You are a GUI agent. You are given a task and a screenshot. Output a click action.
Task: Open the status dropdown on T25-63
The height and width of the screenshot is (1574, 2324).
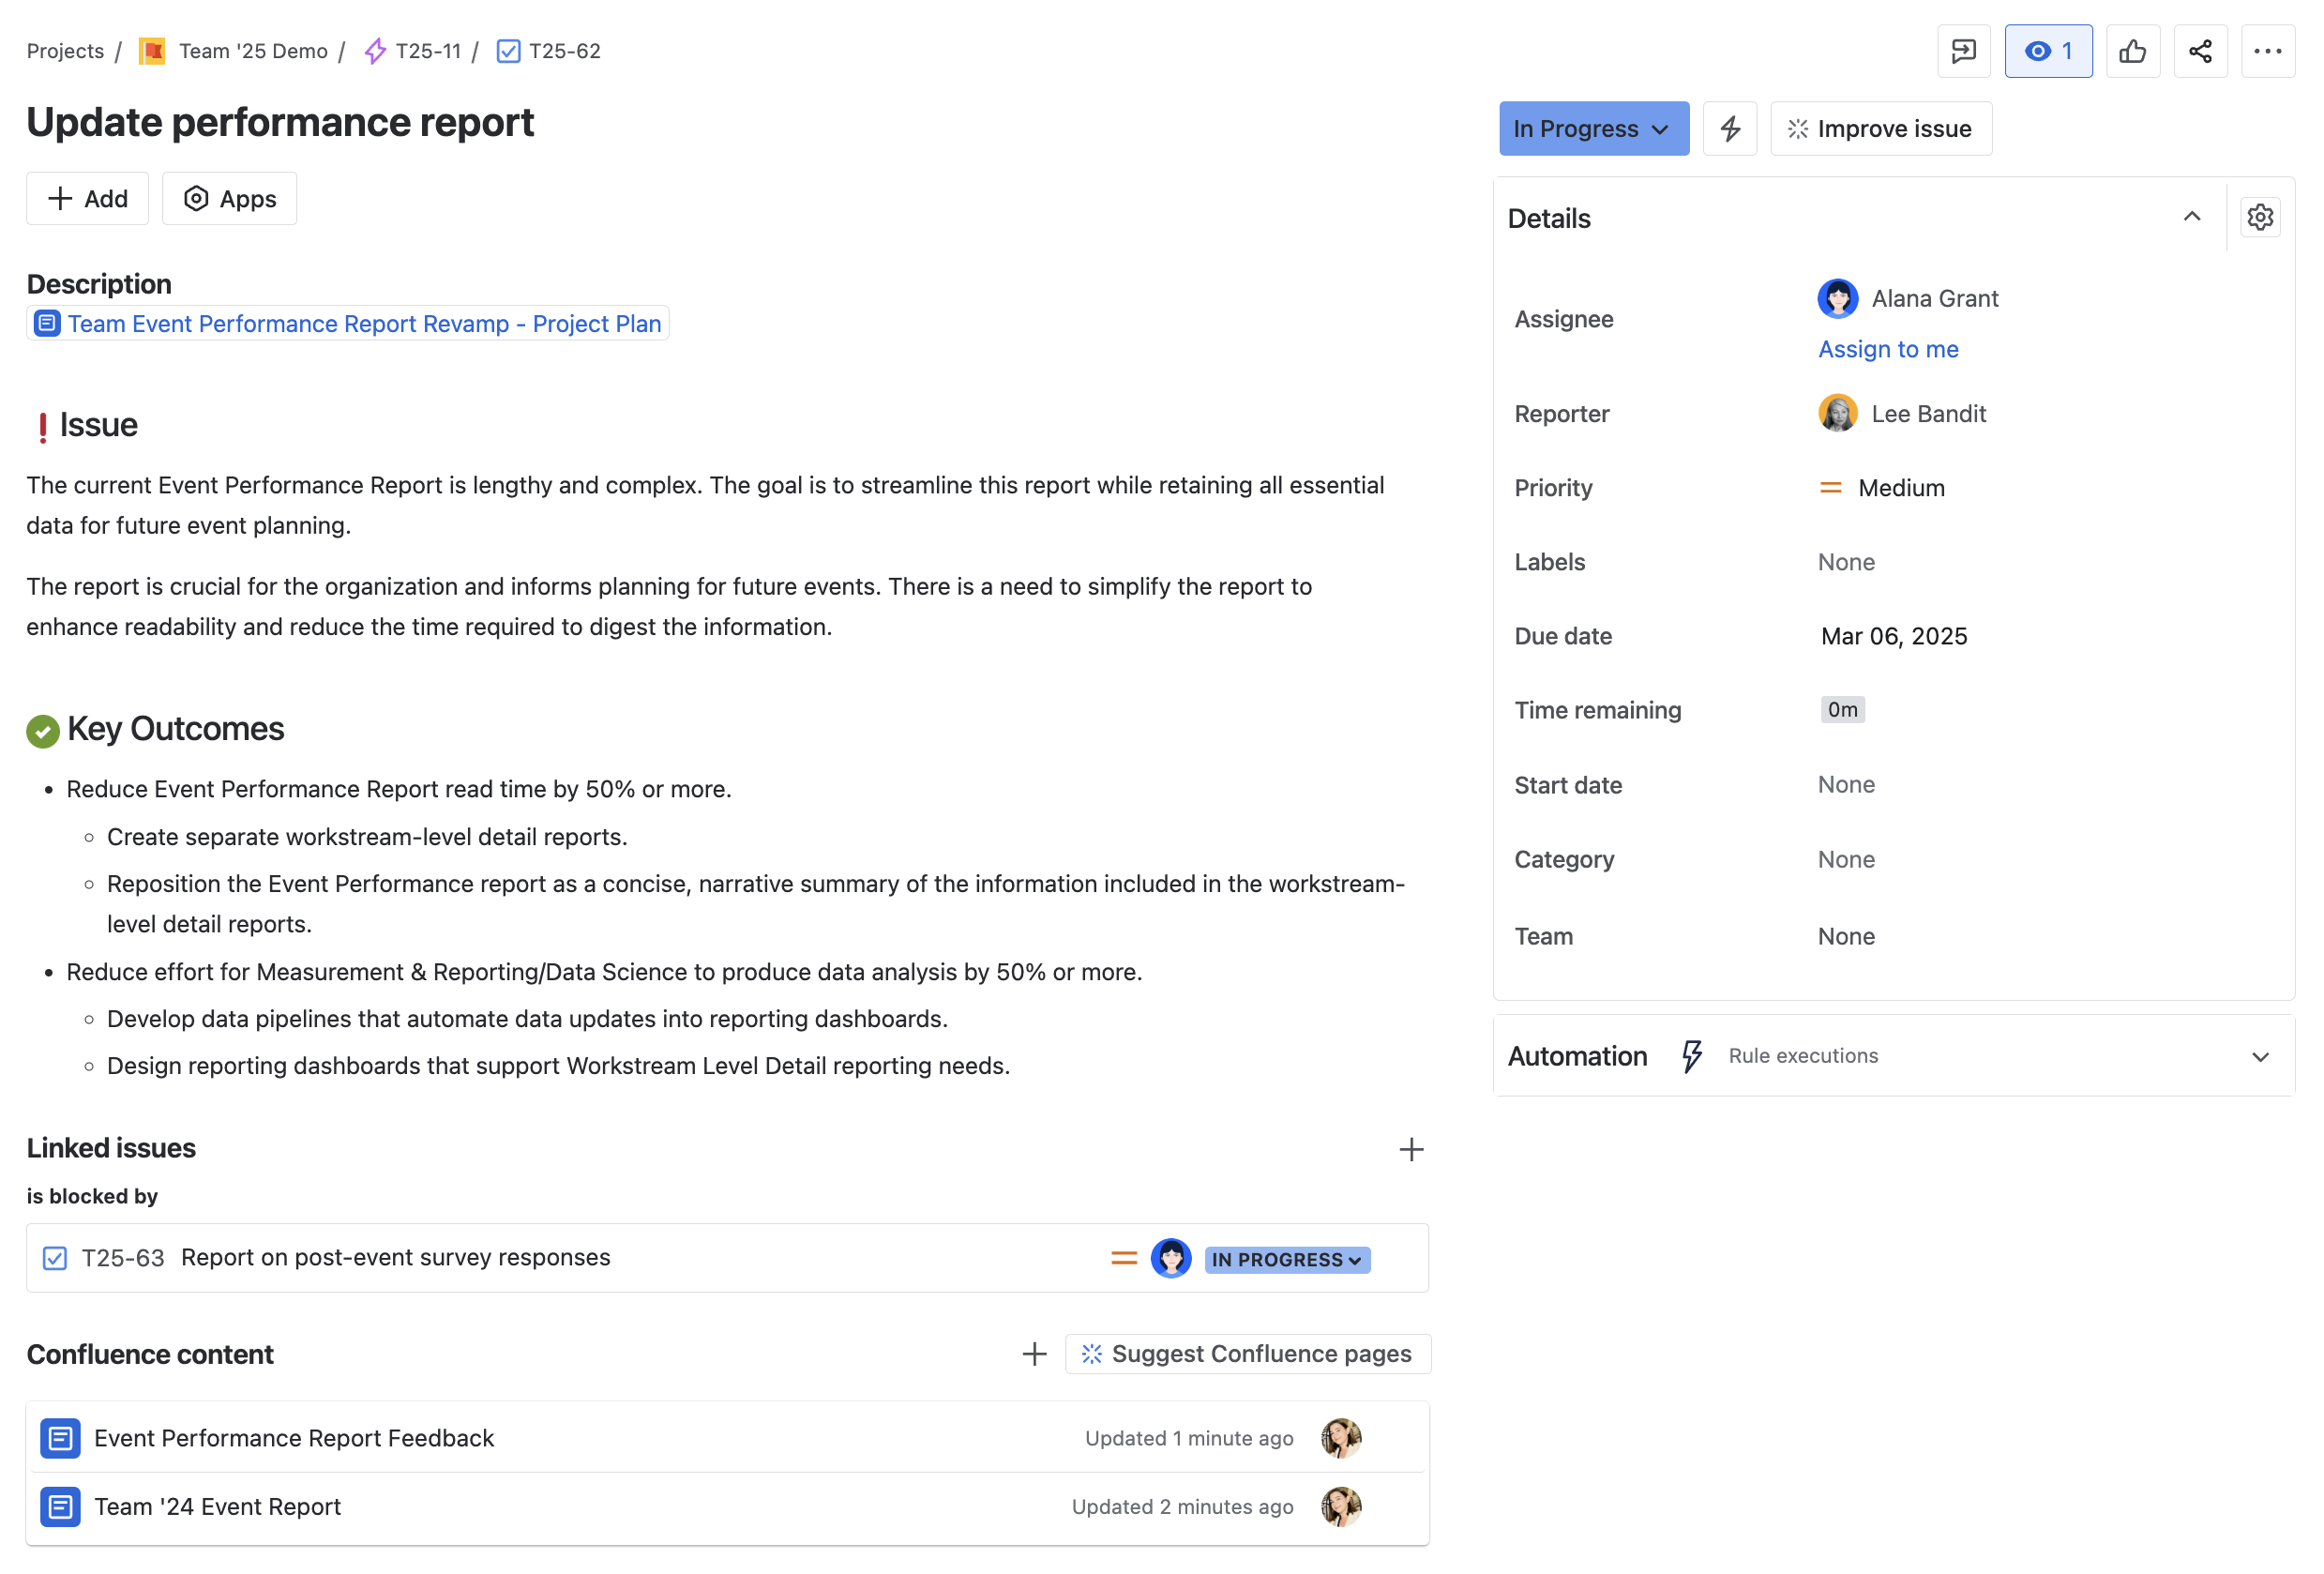point(1287,1259)
